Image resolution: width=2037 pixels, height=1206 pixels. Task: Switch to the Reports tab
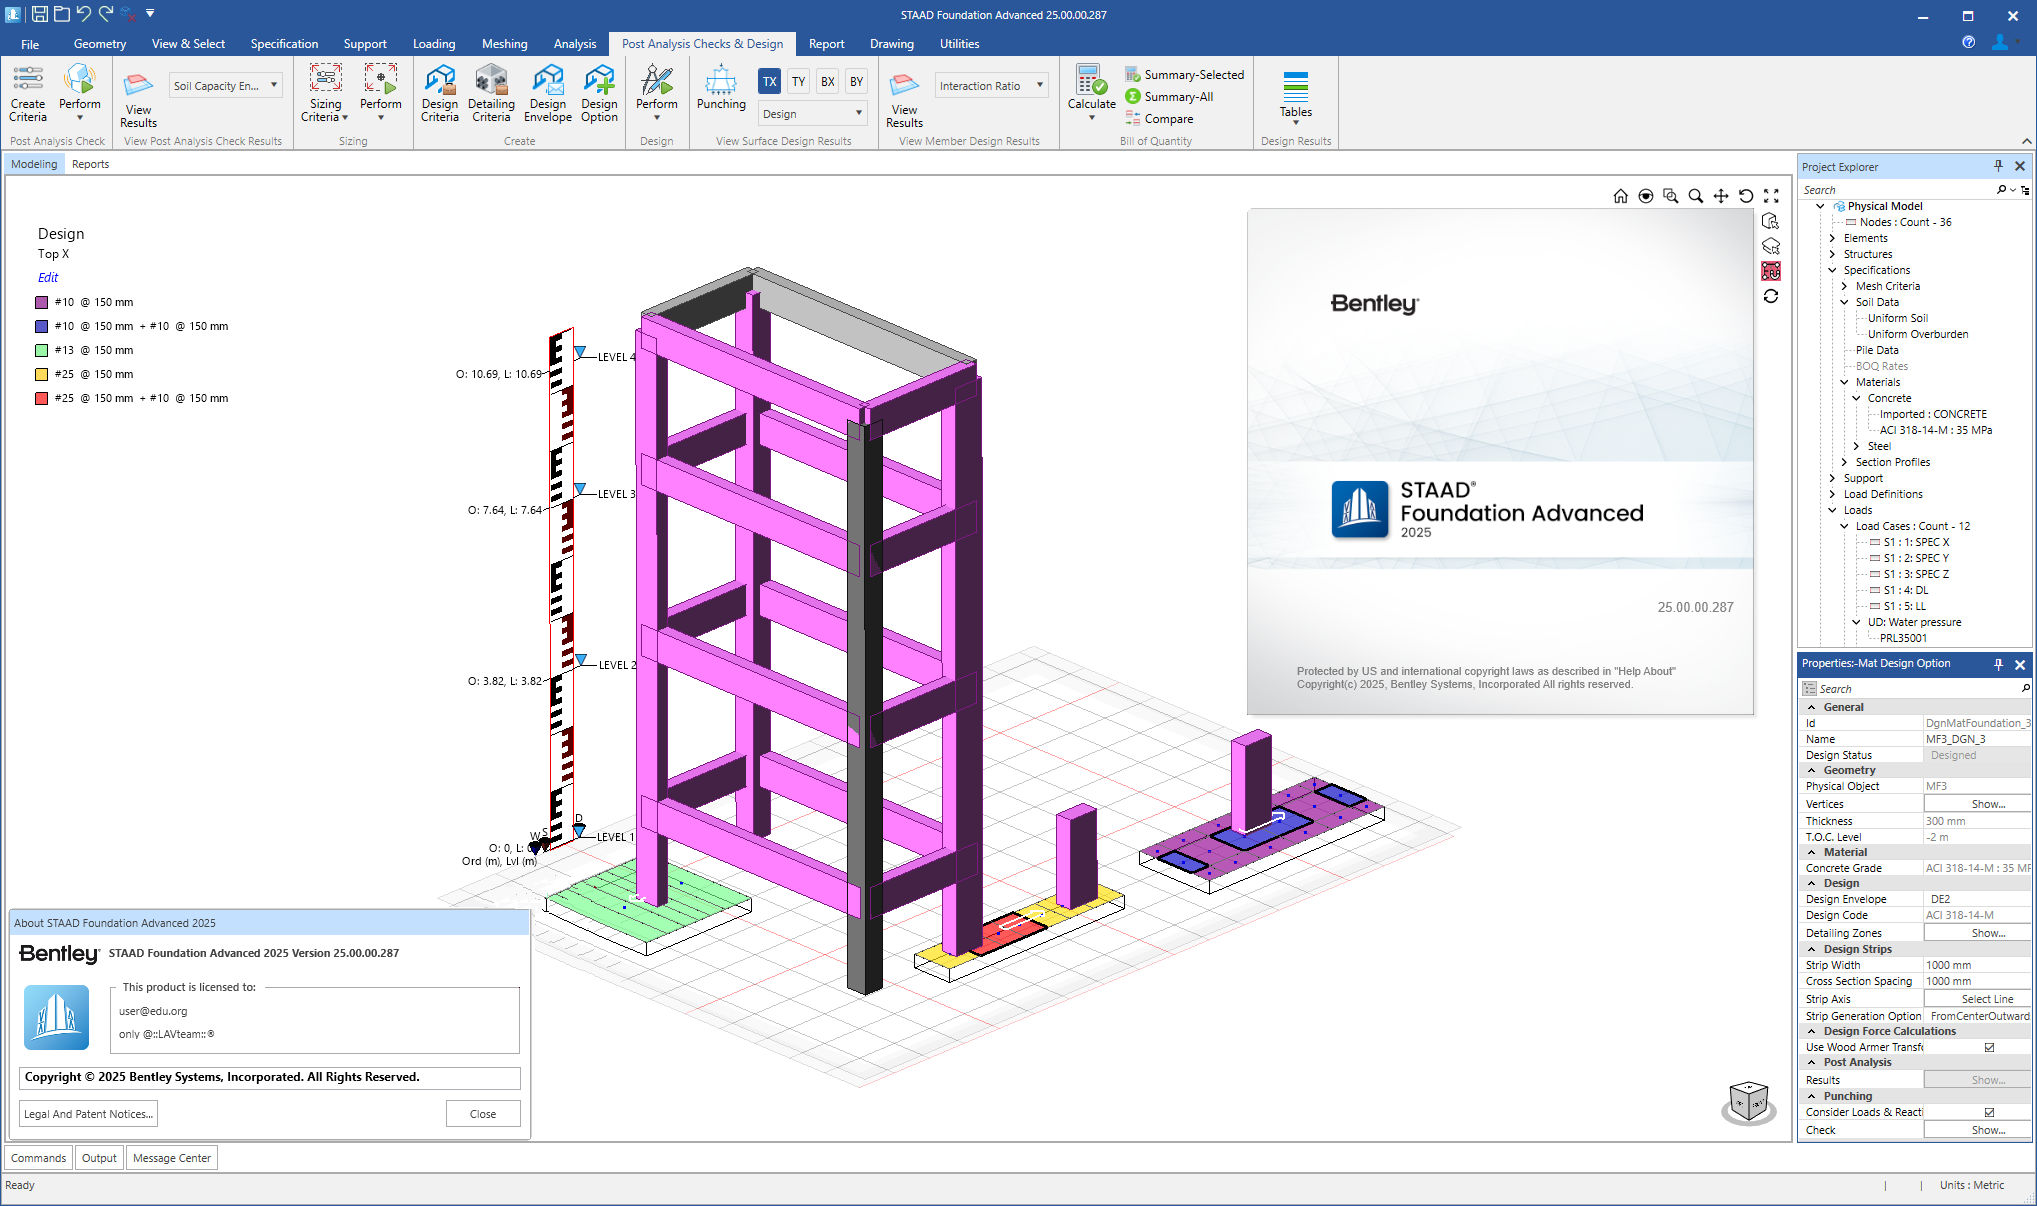point(90,163)
